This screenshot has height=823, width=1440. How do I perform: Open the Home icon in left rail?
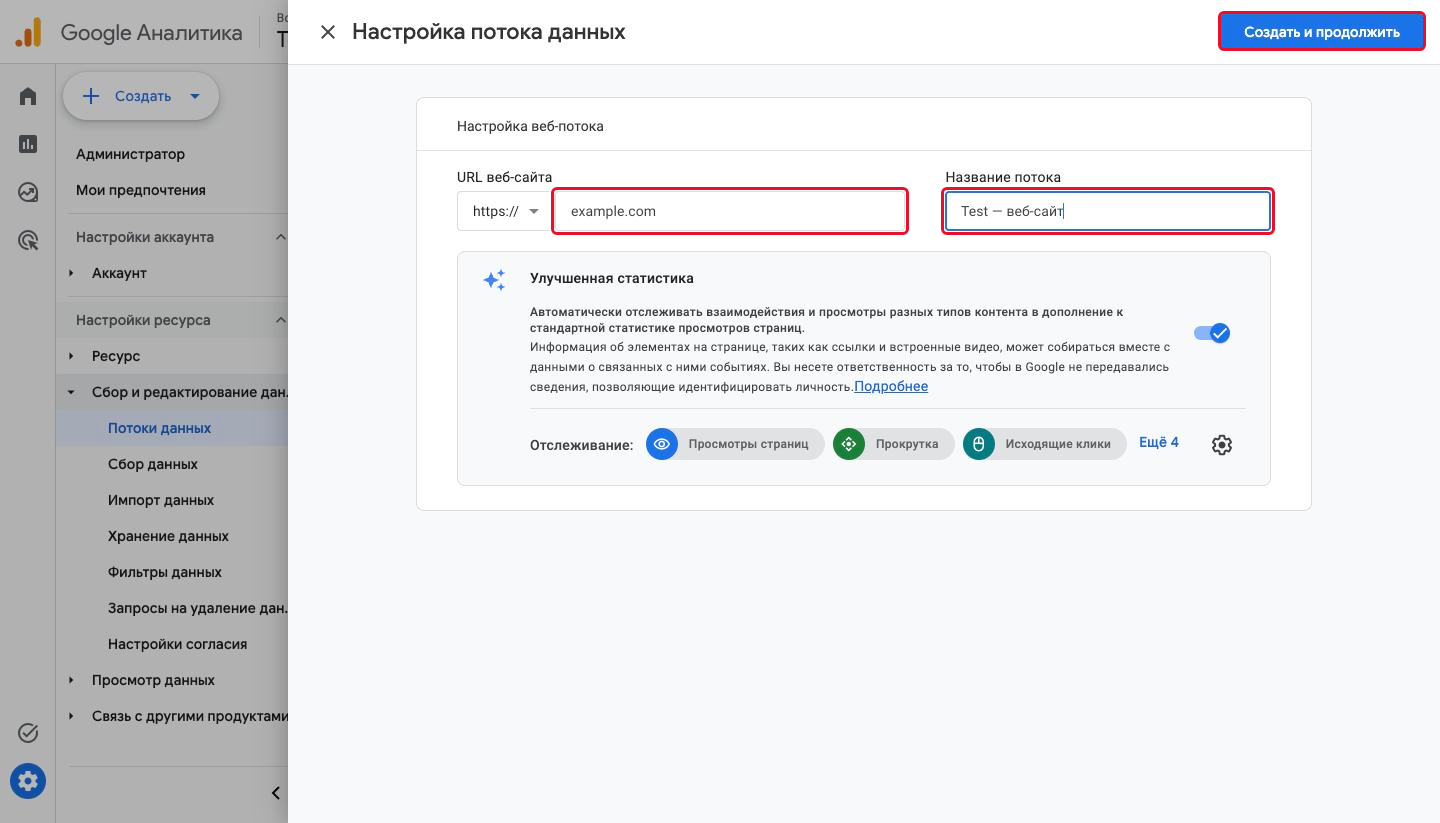(28, 97)
